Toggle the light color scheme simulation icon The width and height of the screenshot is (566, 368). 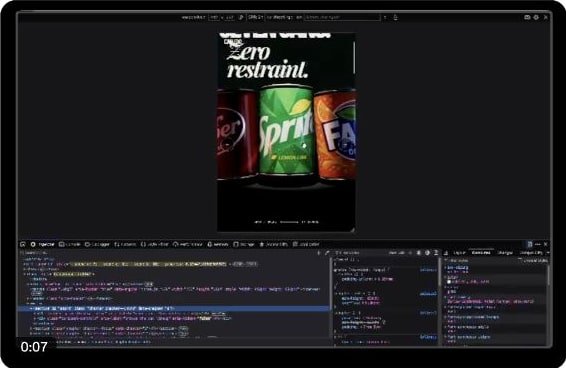point(419,253)
